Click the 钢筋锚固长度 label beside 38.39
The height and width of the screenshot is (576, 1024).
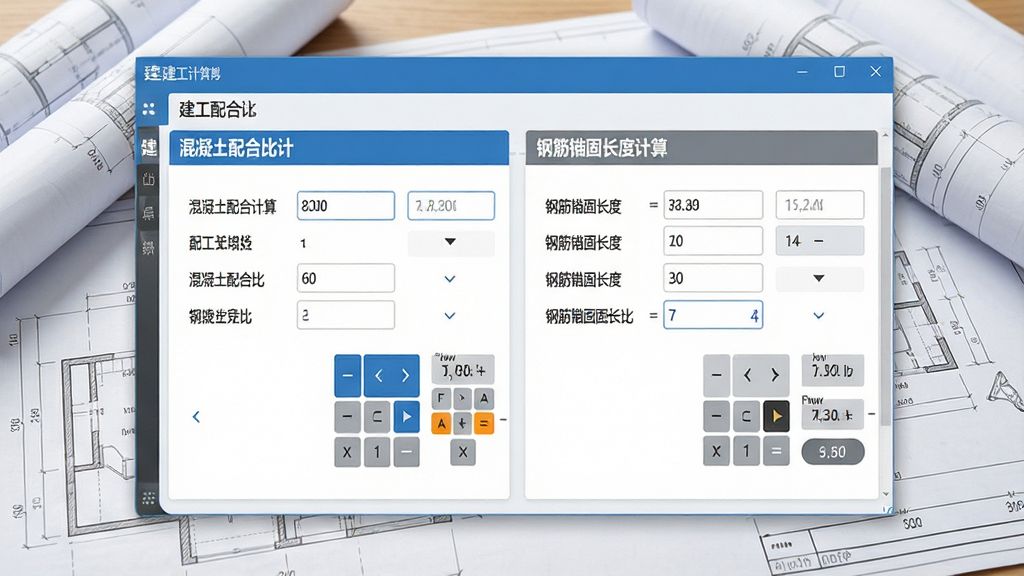point(583,207)
